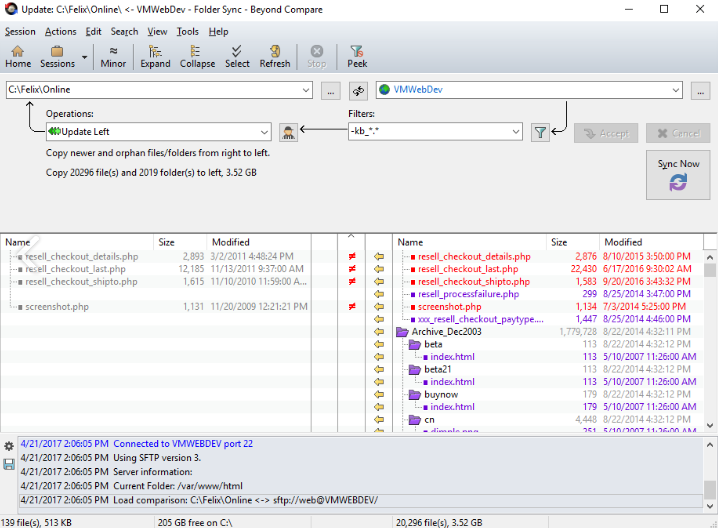This screenshot has width=718, height=528.
Task: Select the cn folder icon
Action: (x=414, y=419)
